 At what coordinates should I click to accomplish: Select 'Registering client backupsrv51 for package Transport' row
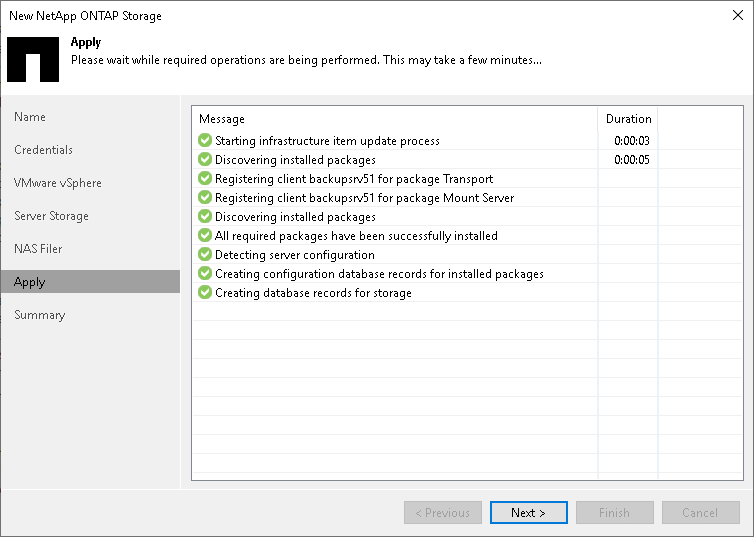coord(468,178)
